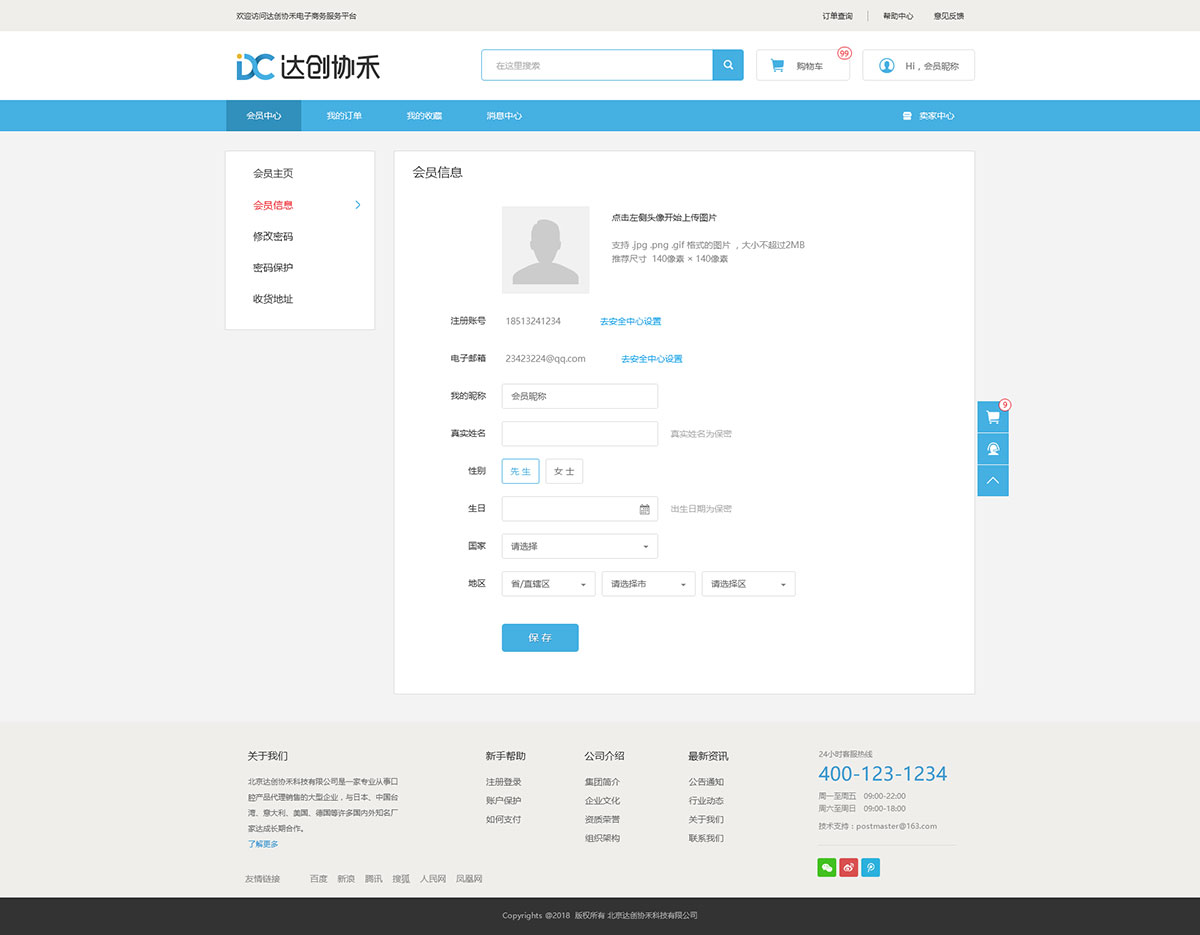Screen dimensions: 1200x935
Task: Open the floating cart panel with badge 9
Action: coord(992,416)
